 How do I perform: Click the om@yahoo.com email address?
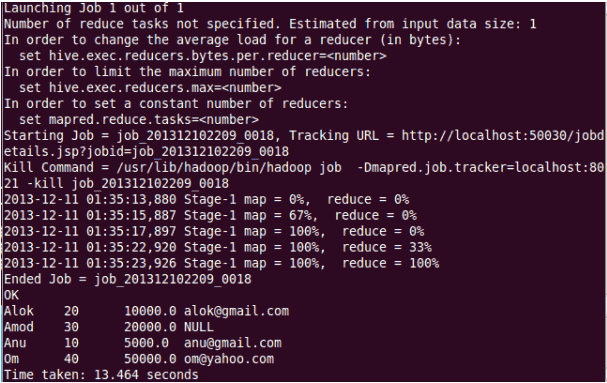pos(229,359)
